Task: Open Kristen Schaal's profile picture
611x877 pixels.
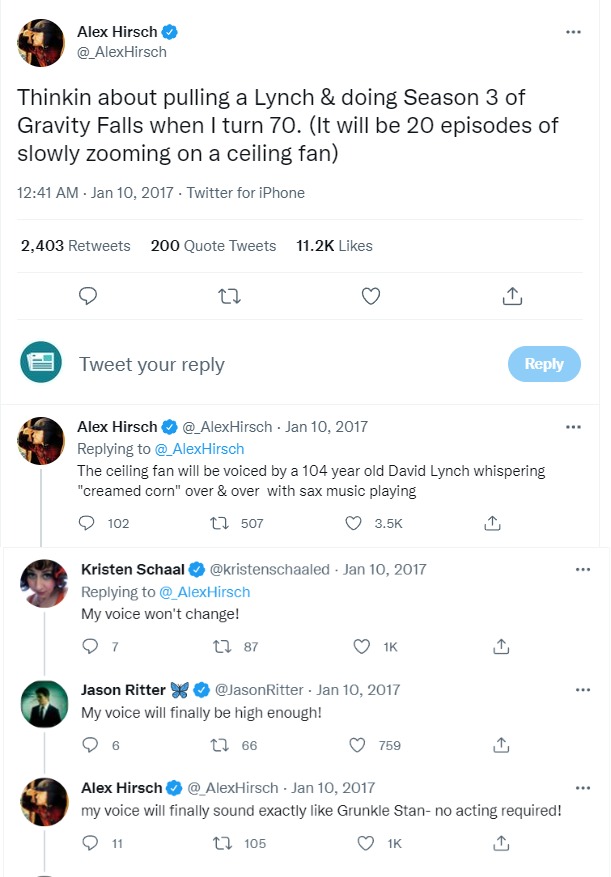Action: (x=44, y=583)
